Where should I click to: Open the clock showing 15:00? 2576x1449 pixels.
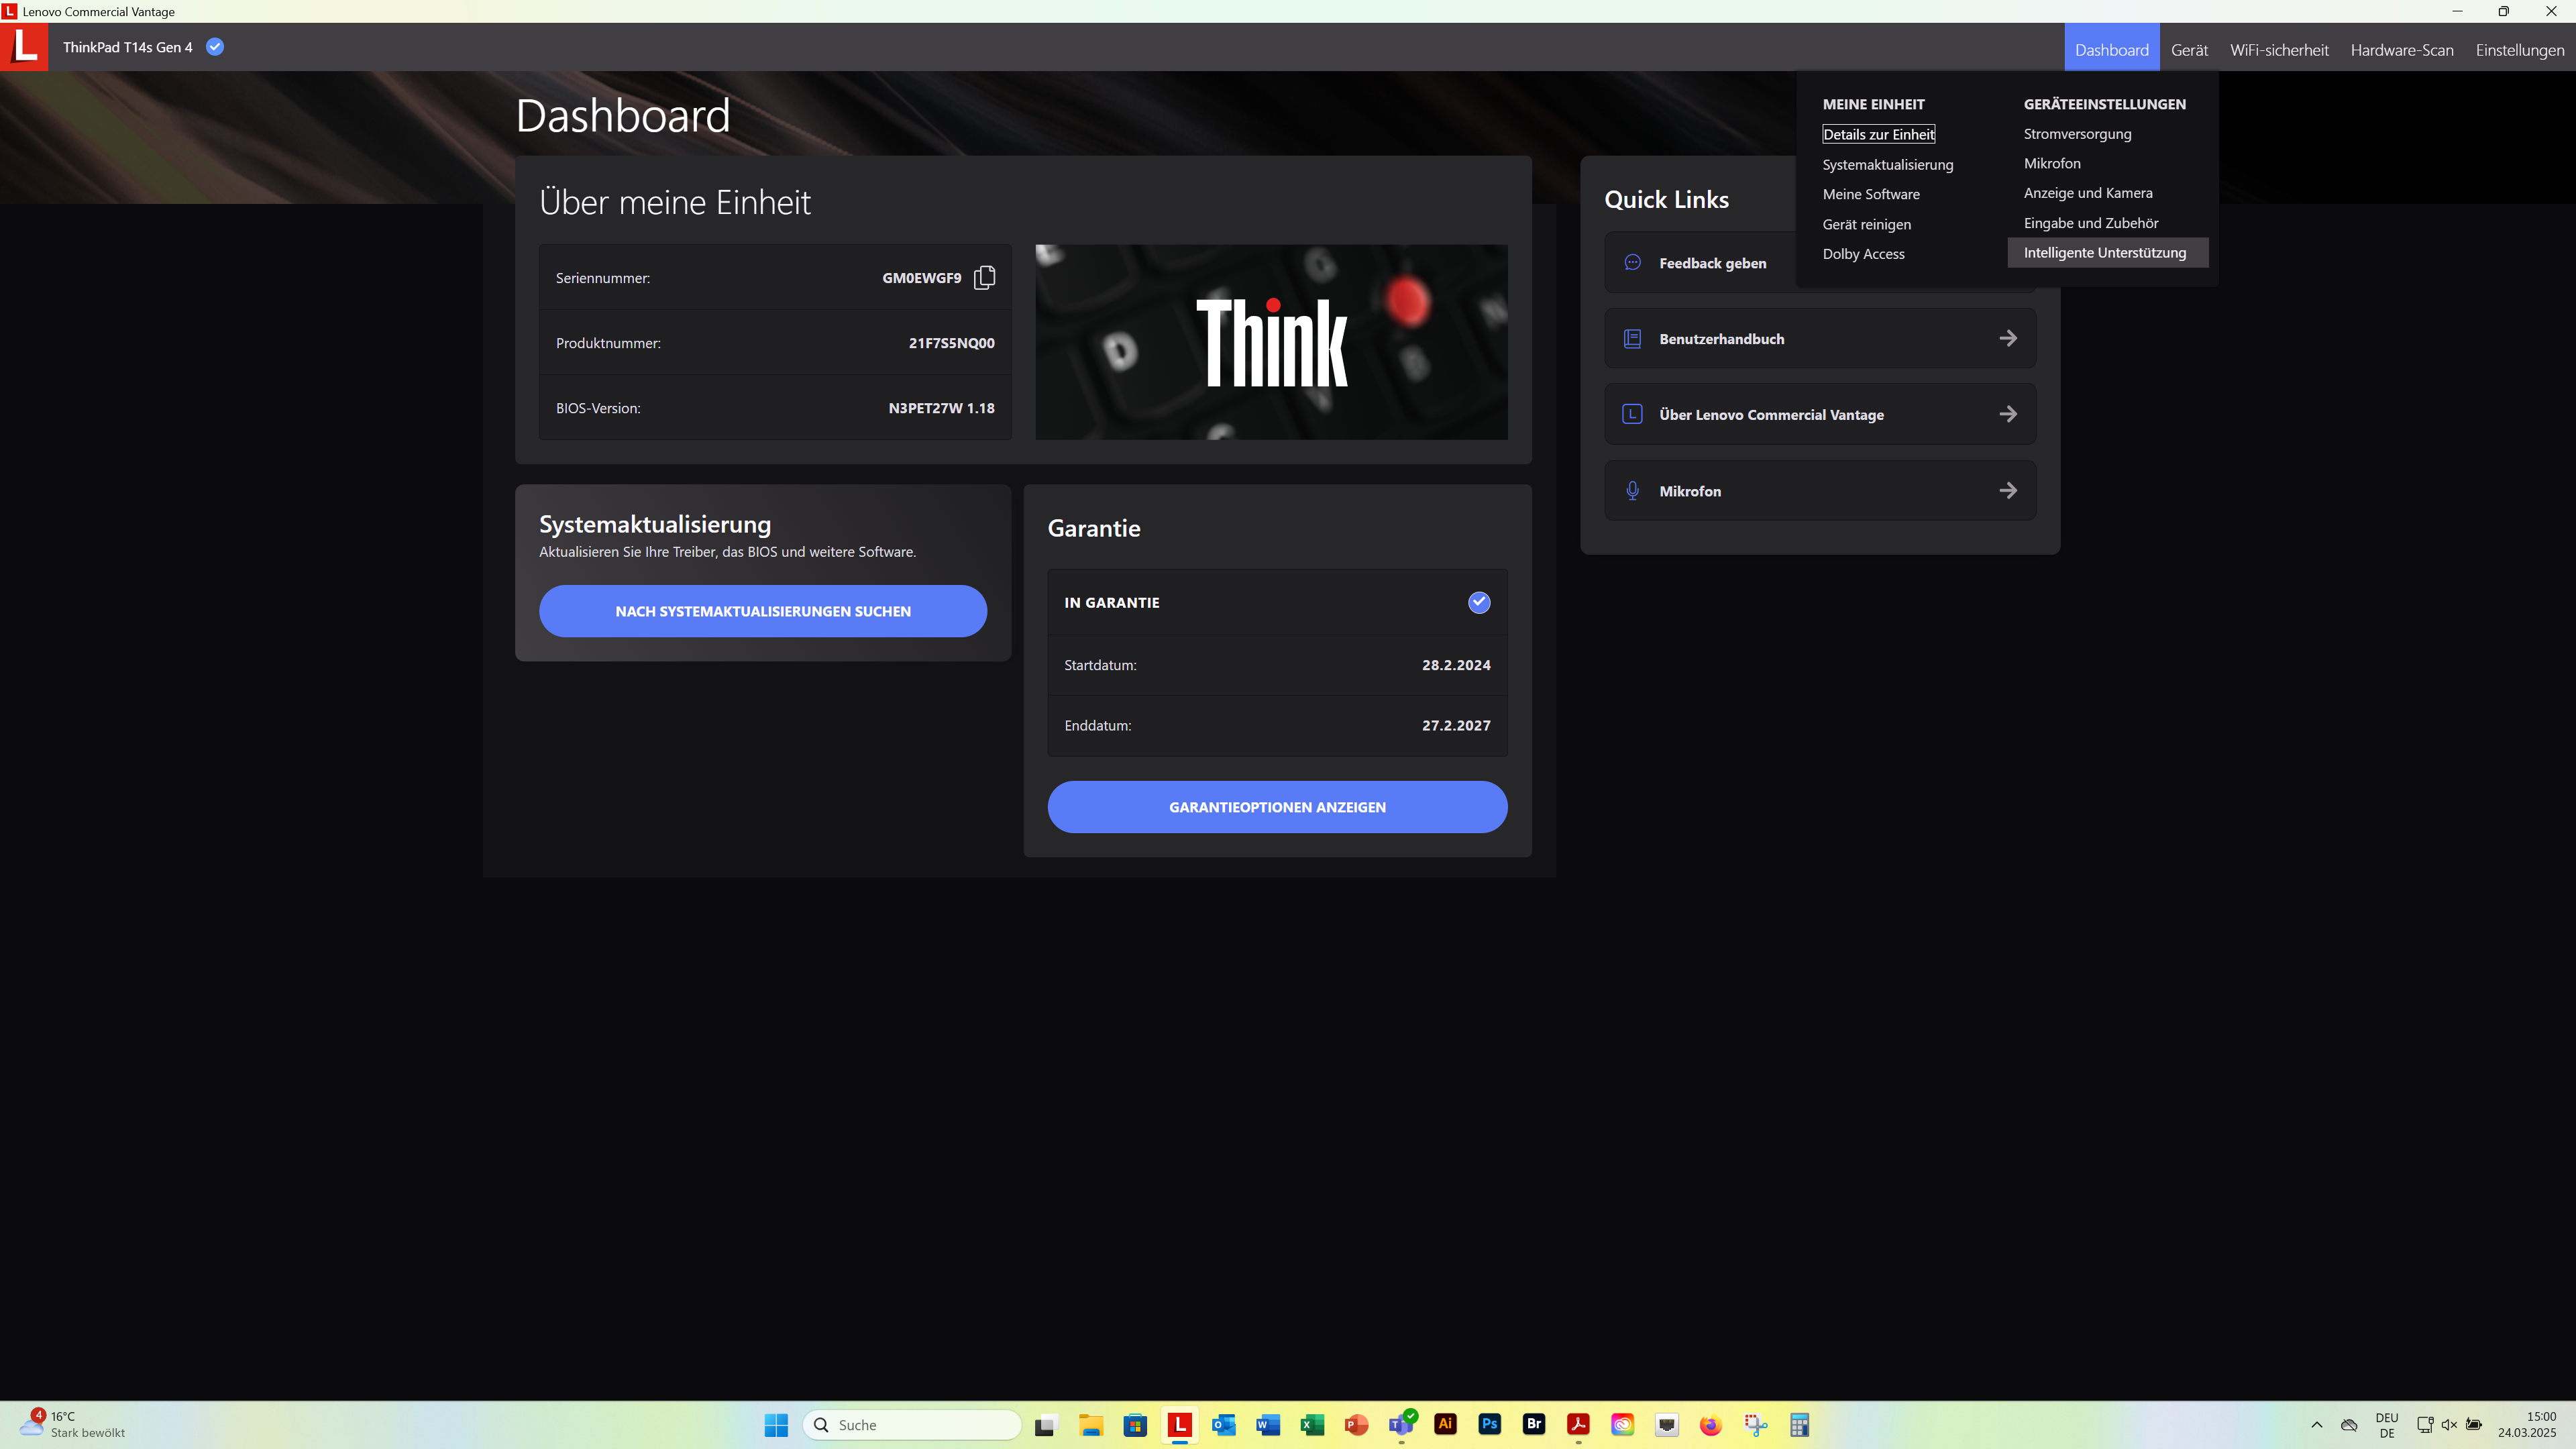[2527, 1424]
